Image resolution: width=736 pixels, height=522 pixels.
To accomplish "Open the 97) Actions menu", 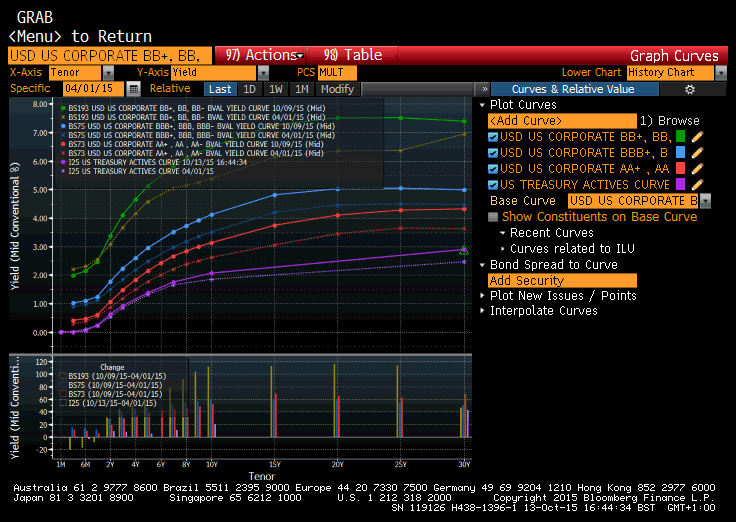I will point(261,55).
